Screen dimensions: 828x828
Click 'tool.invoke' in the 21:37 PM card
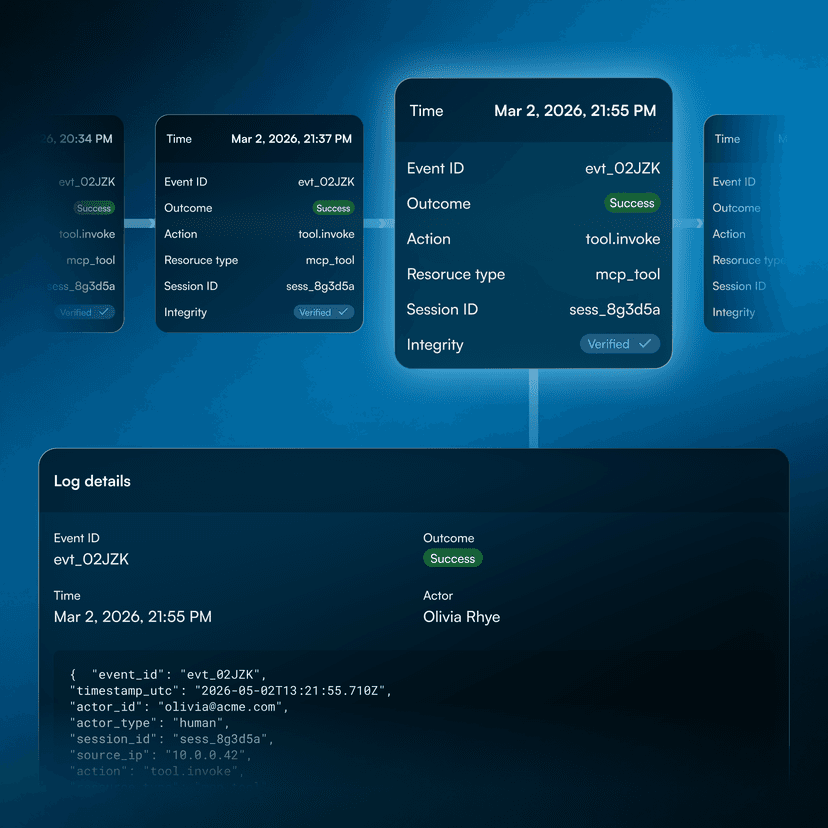click(326, 234)
